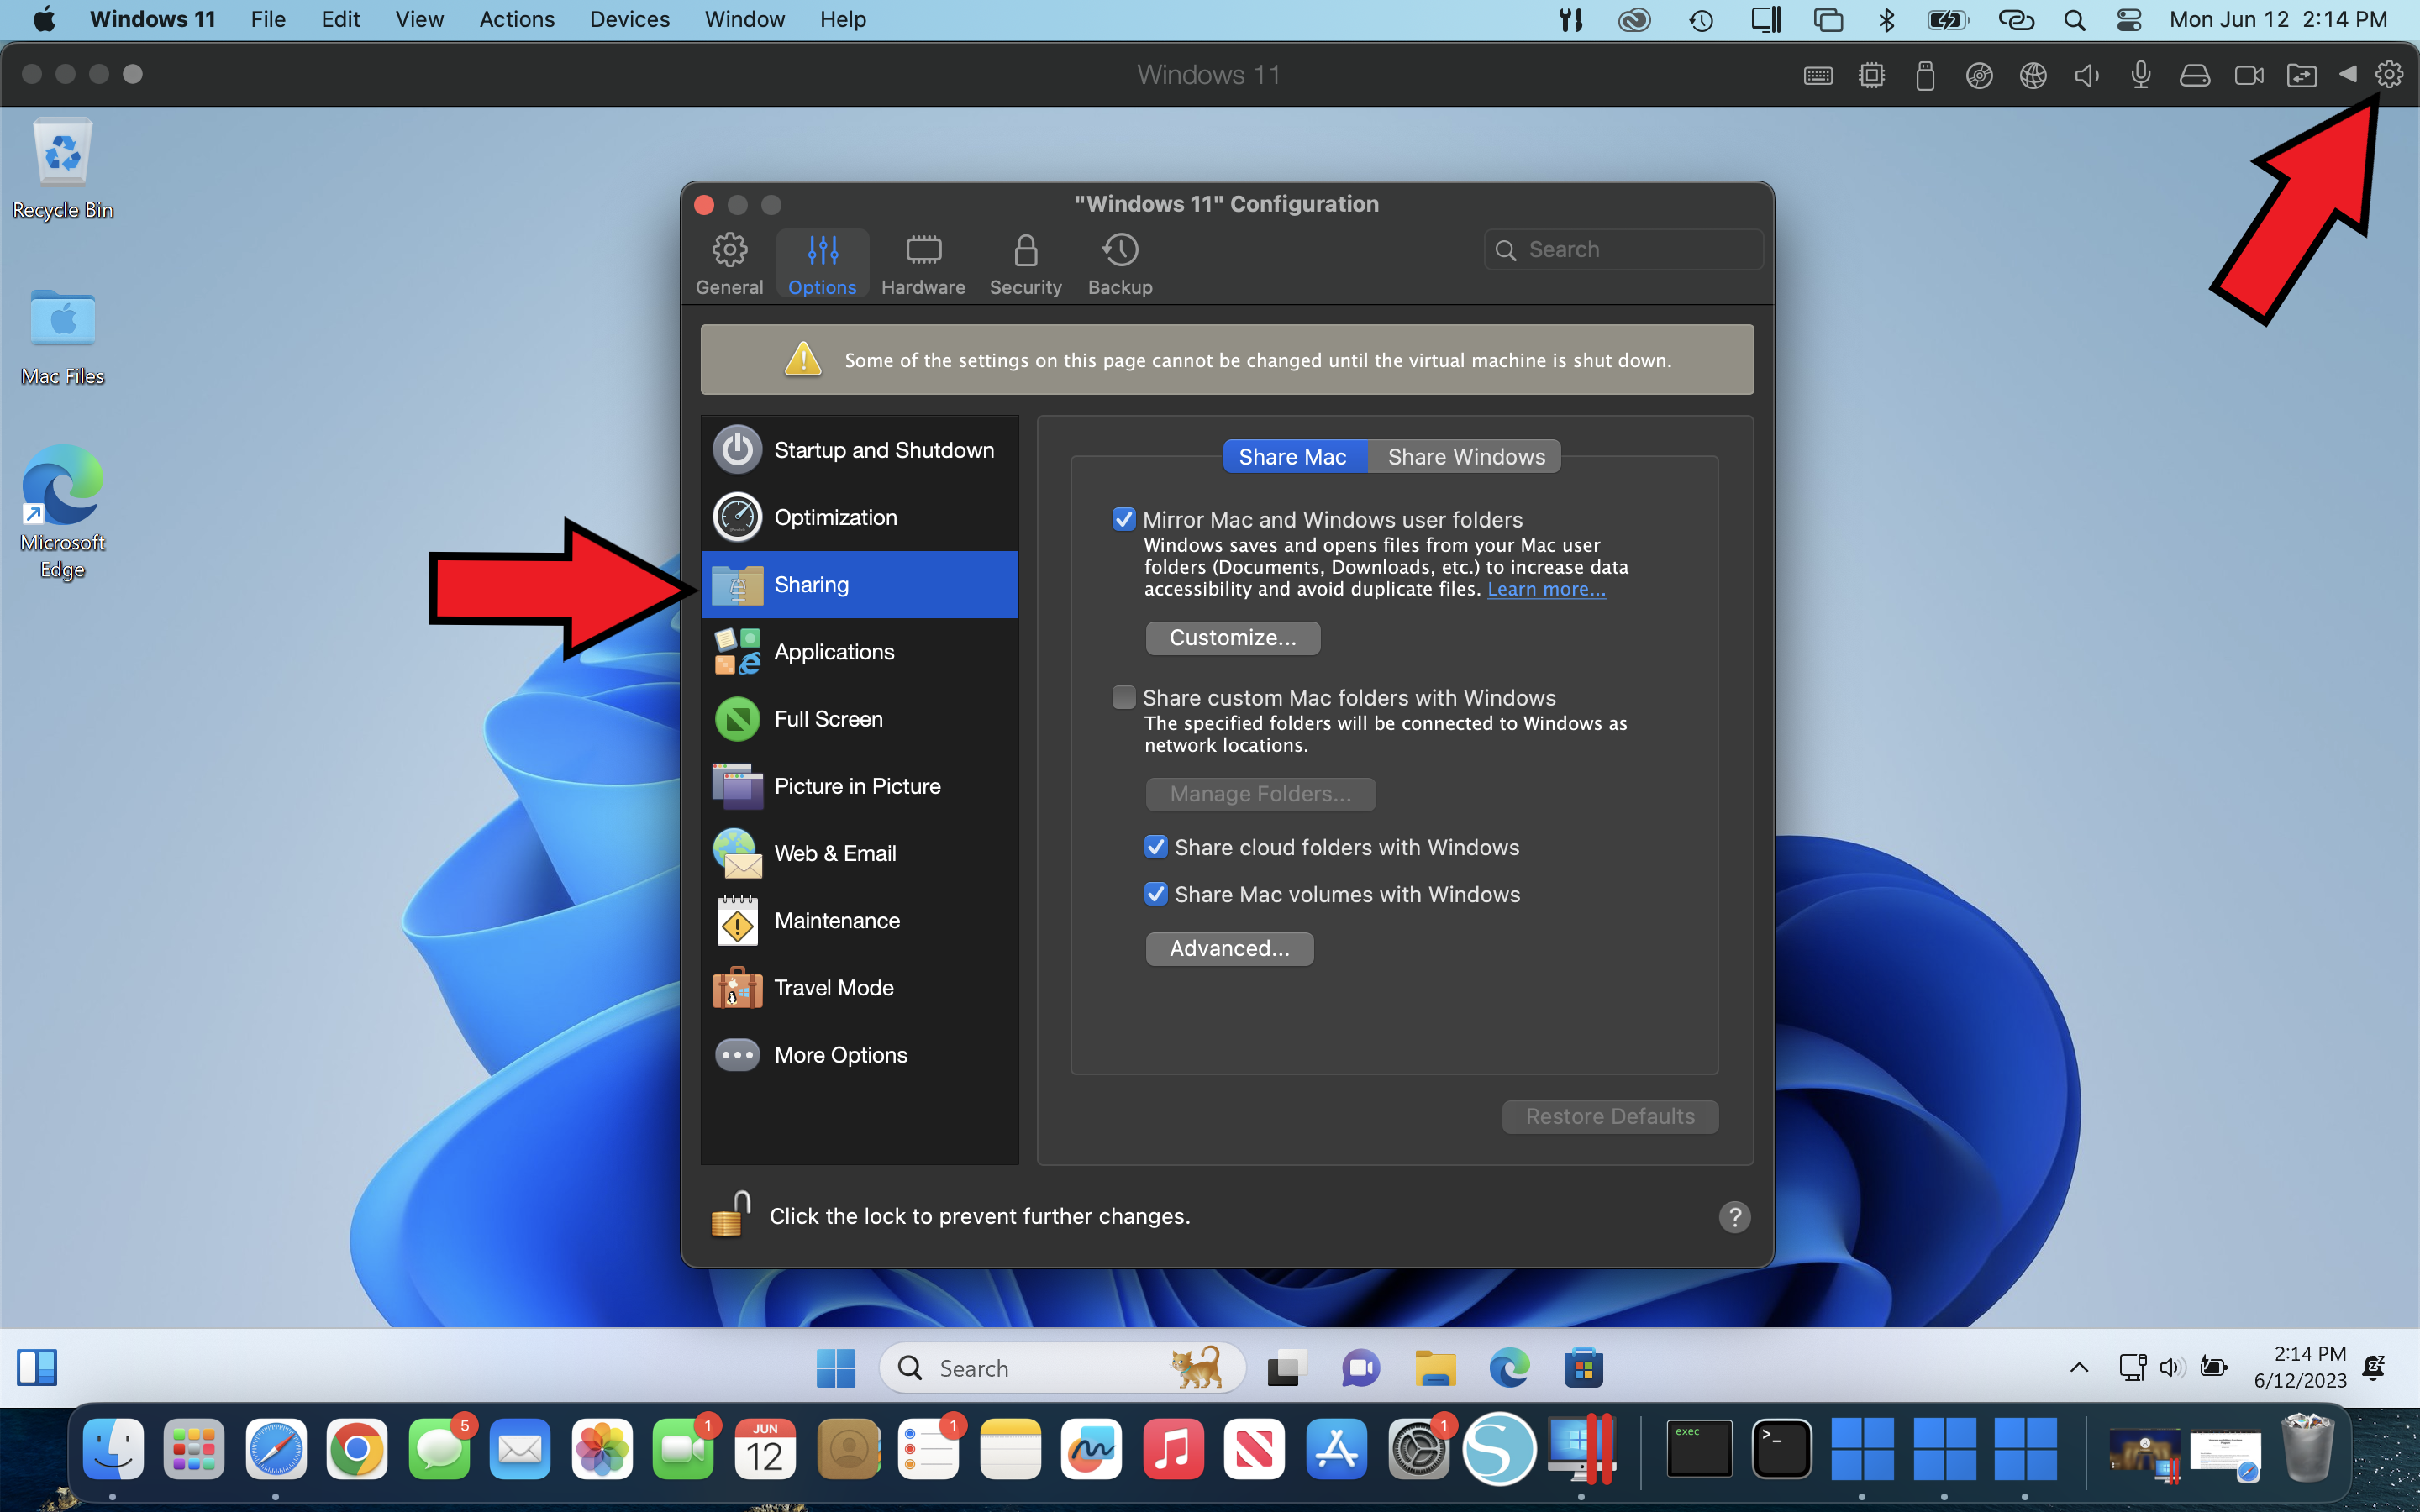Enable Share custom Mac folders with Windows
The width and height of the screenshot is (2420, 1512).
point(1124,697)
